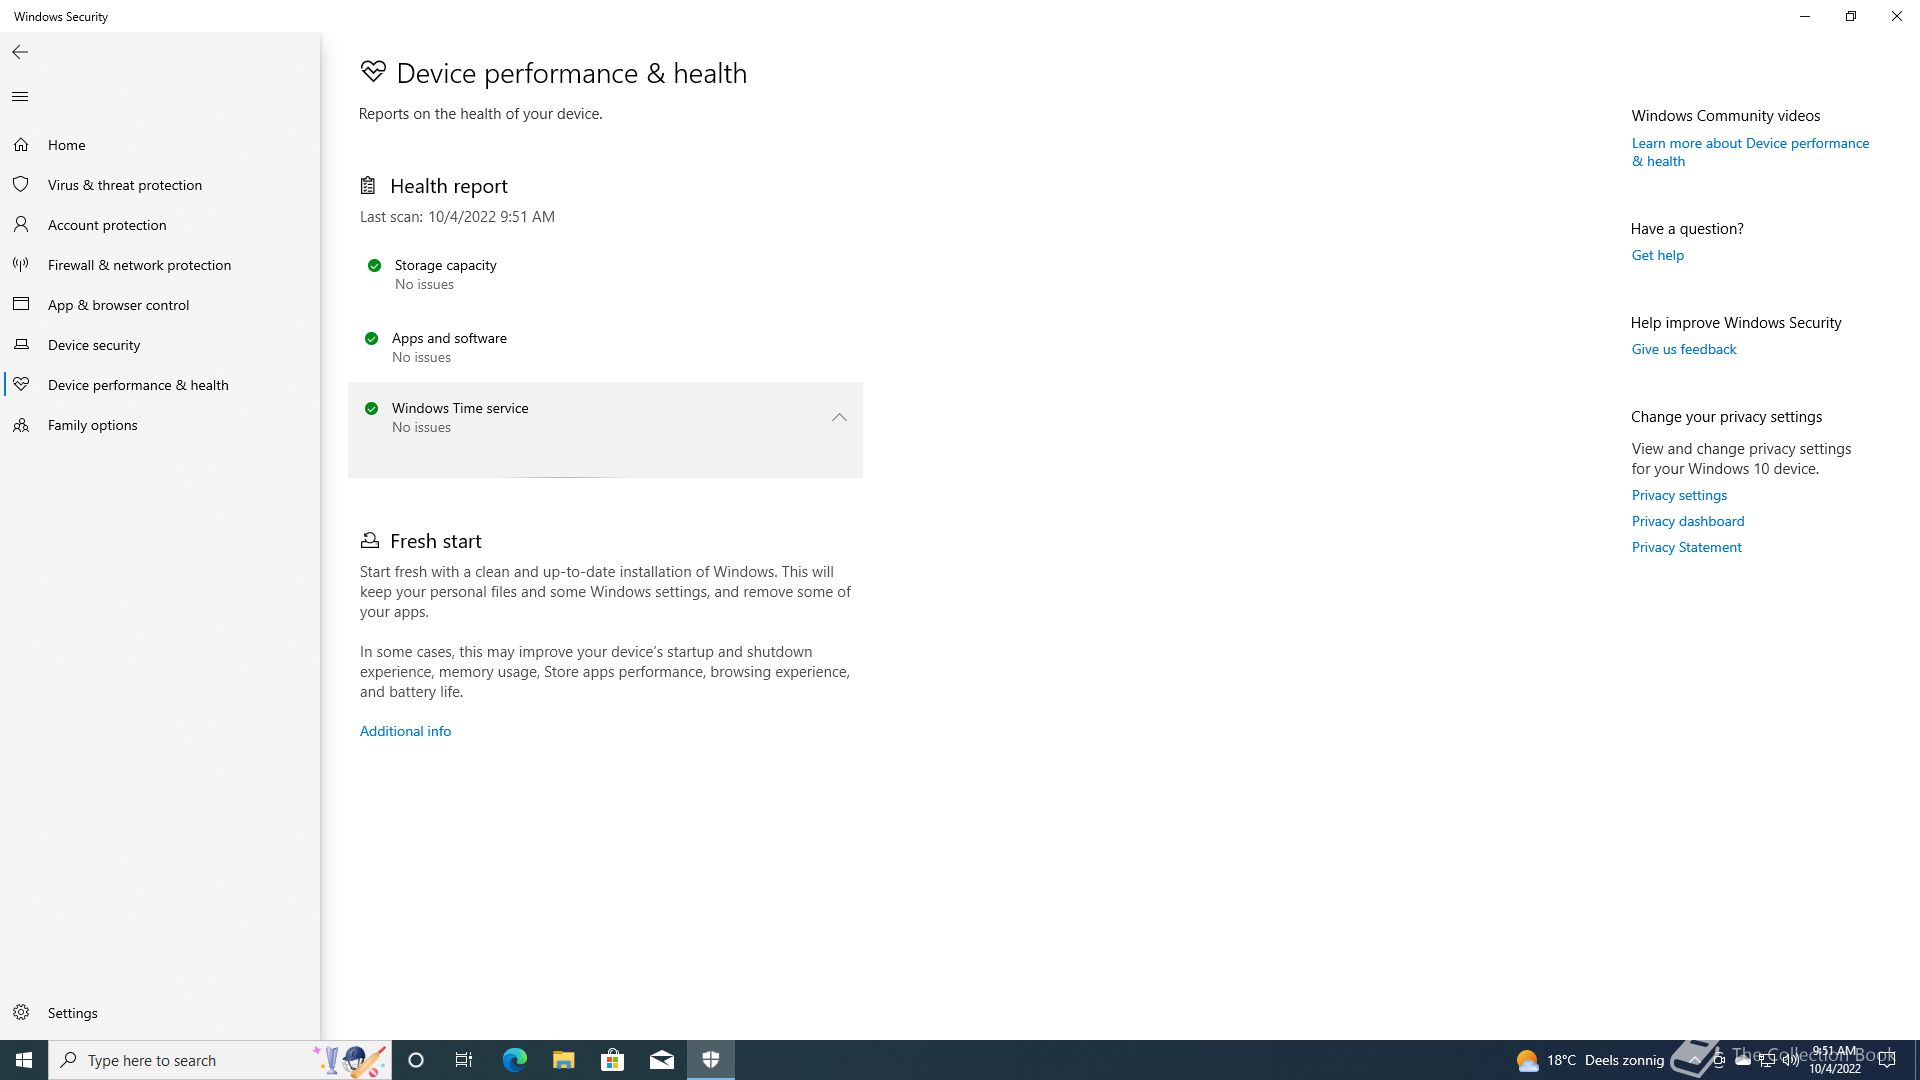Click the green check beside Windows Time service
The width and height of the screenshot is (1920, 1080).
371,409
